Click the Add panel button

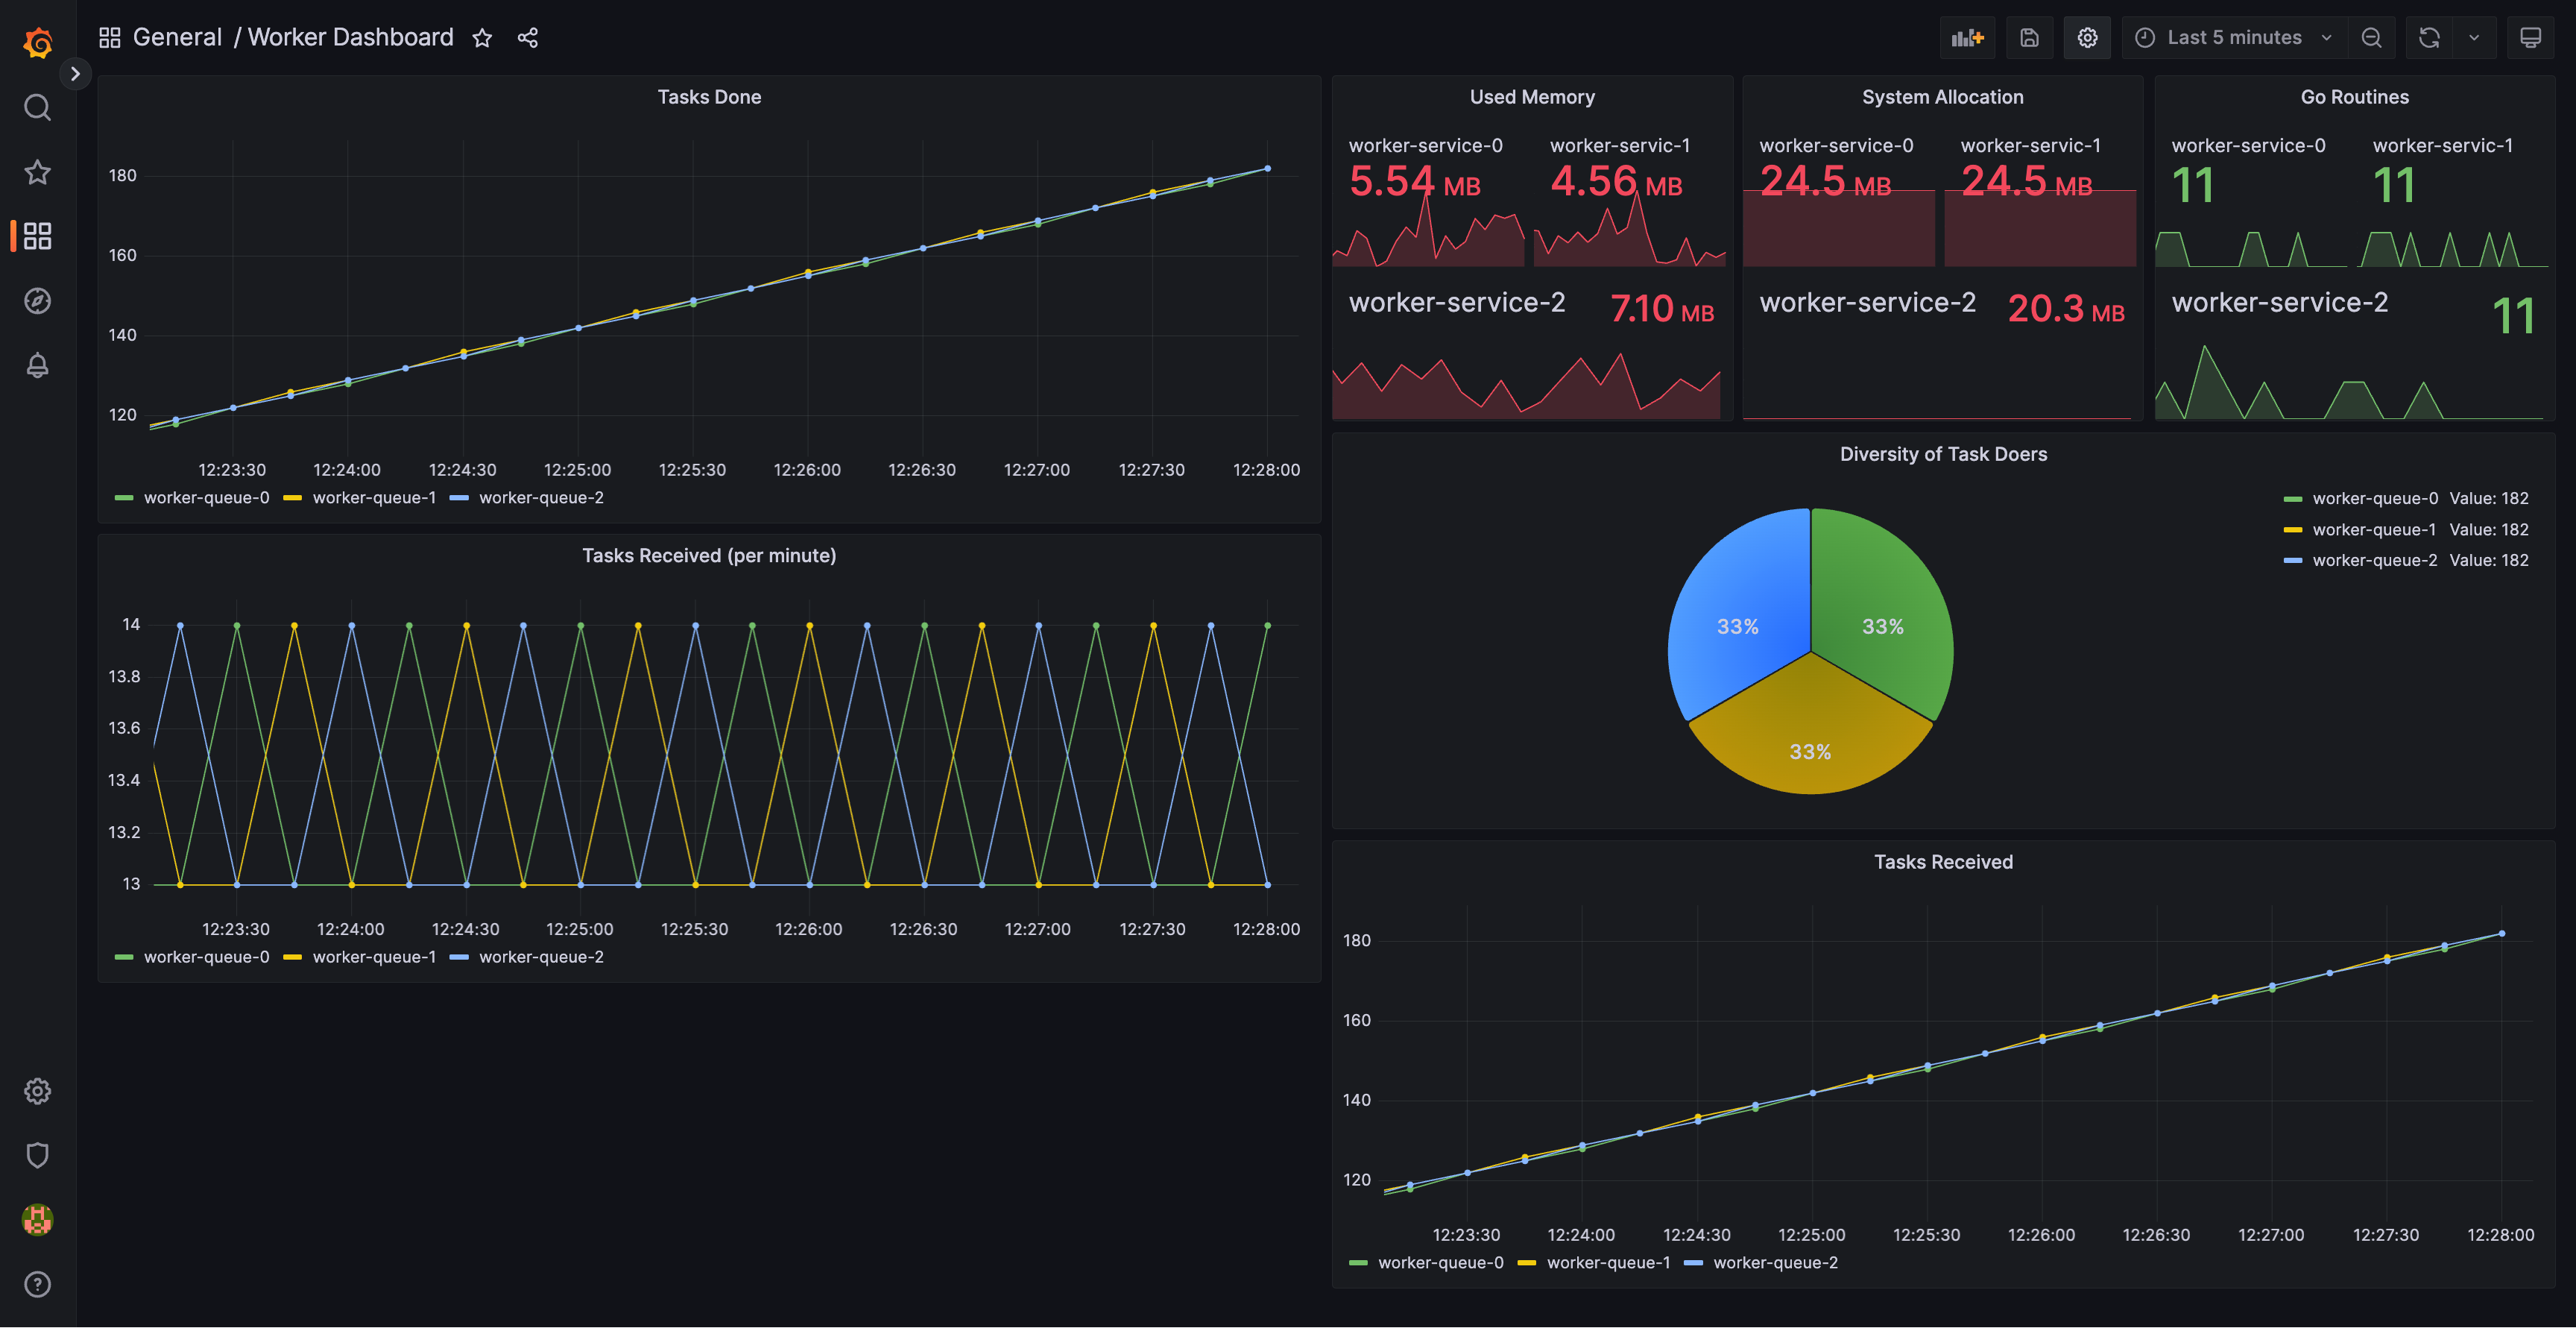tap(1967, 38)
